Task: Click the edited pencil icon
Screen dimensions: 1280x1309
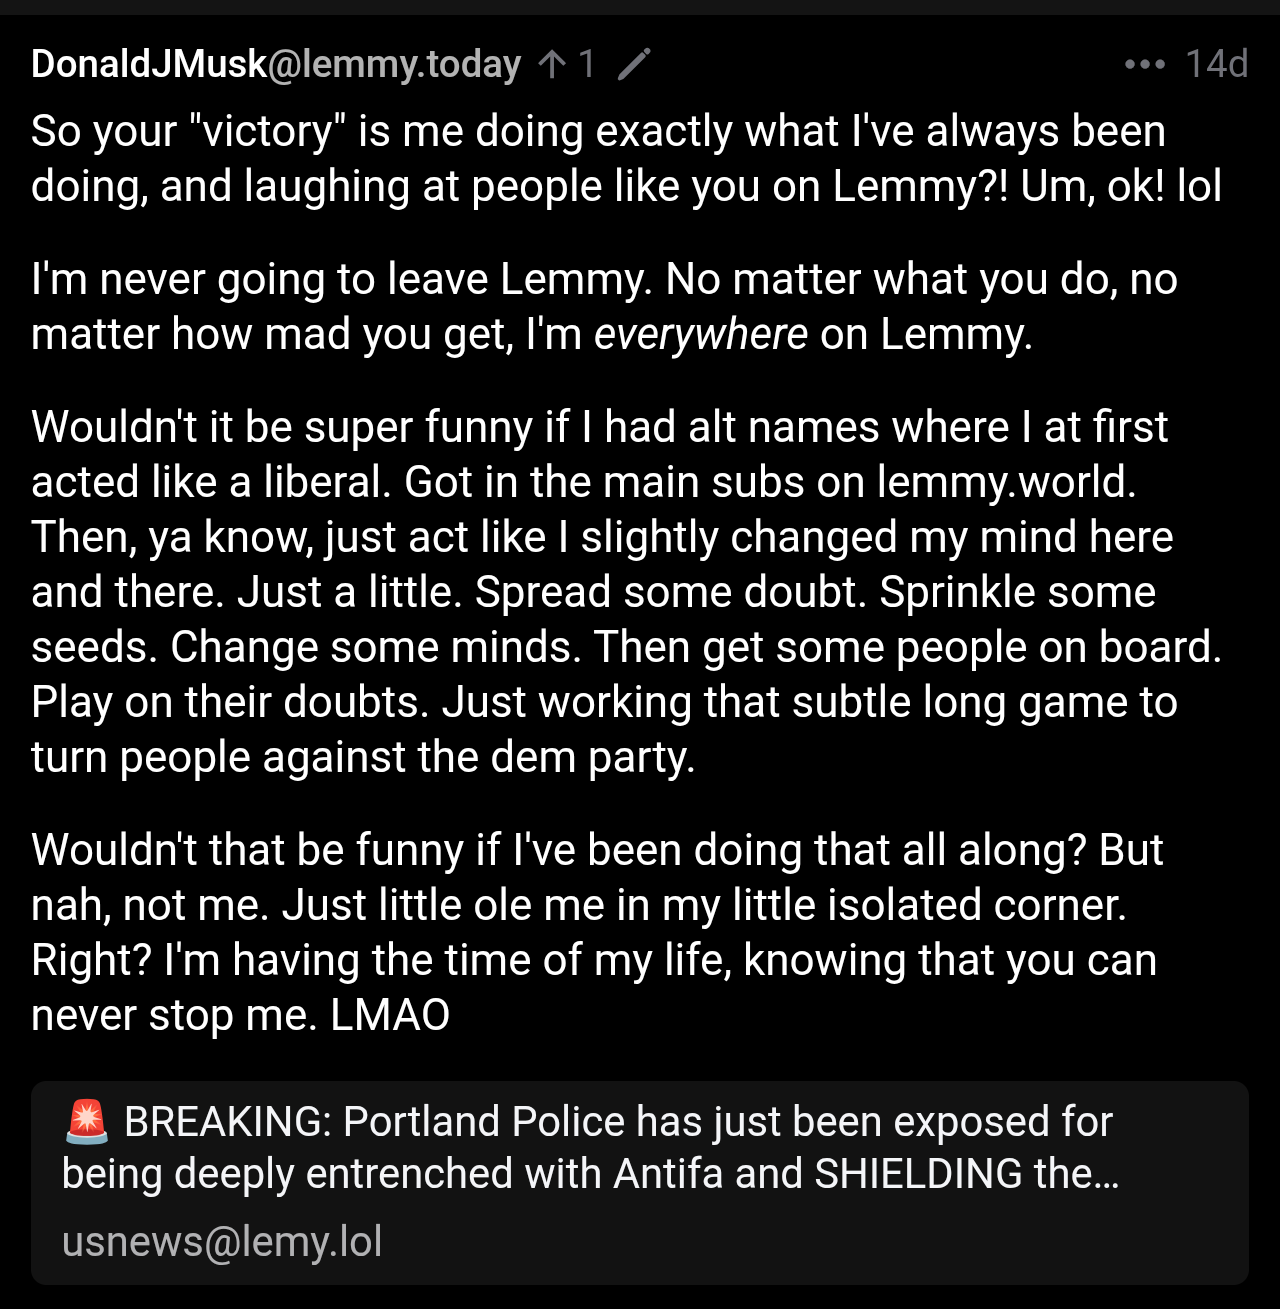Action: (634, 65)
